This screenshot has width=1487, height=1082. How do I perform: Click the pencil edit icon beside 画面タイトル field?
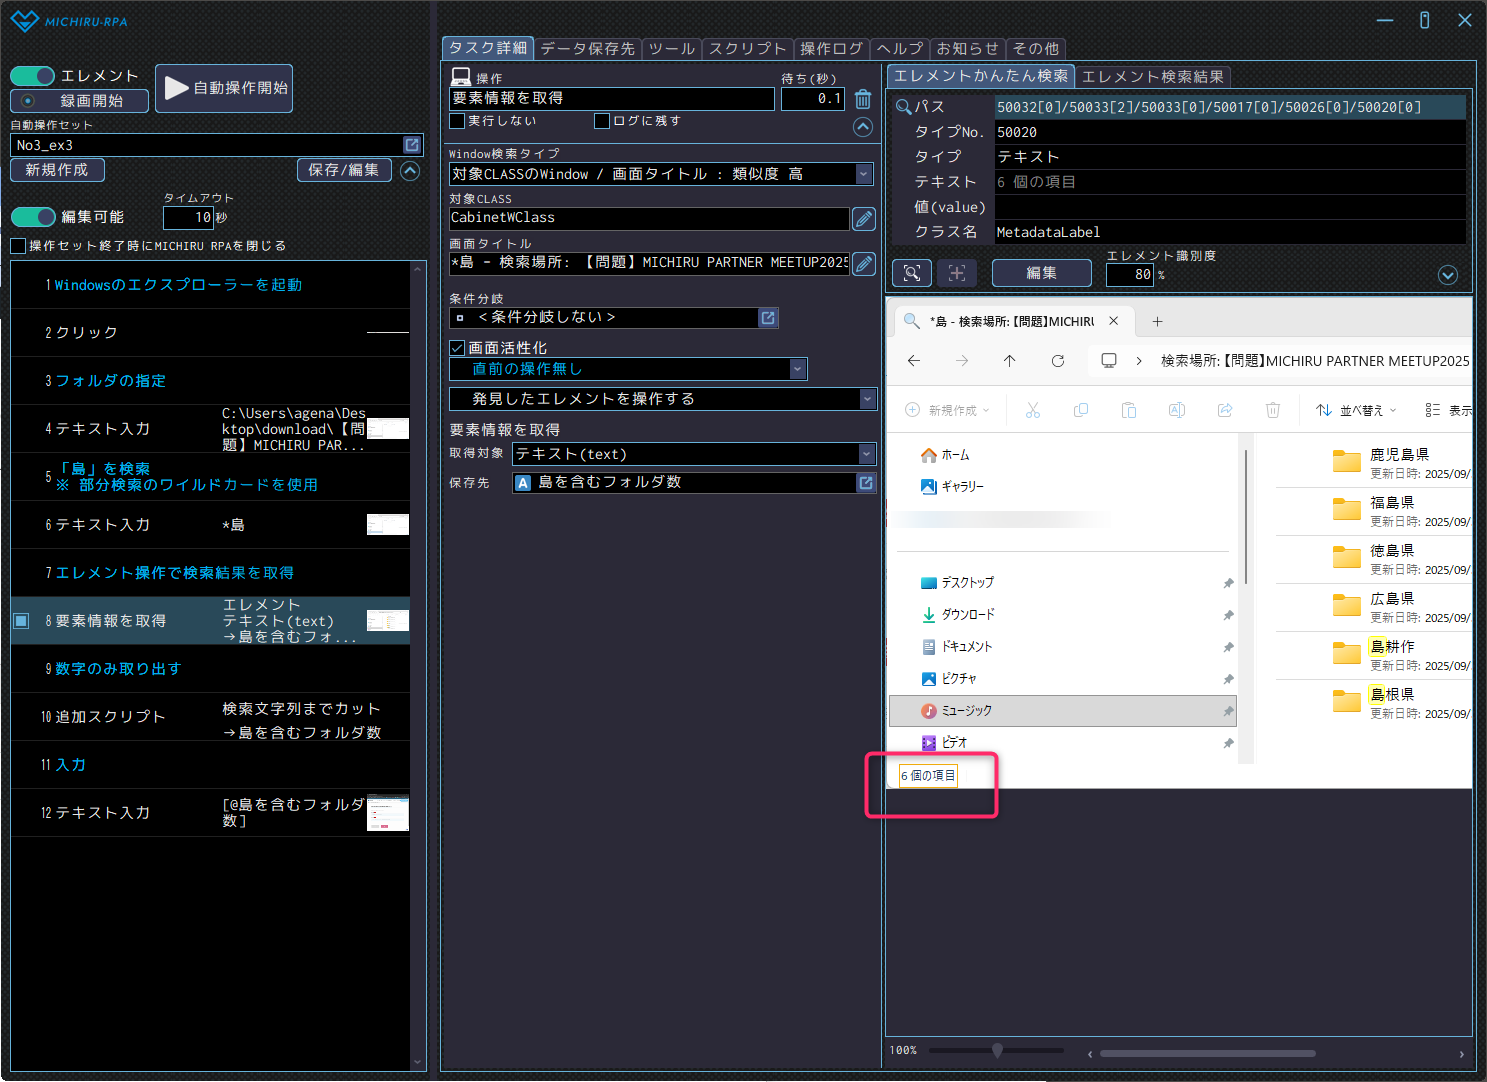point(863,263)
